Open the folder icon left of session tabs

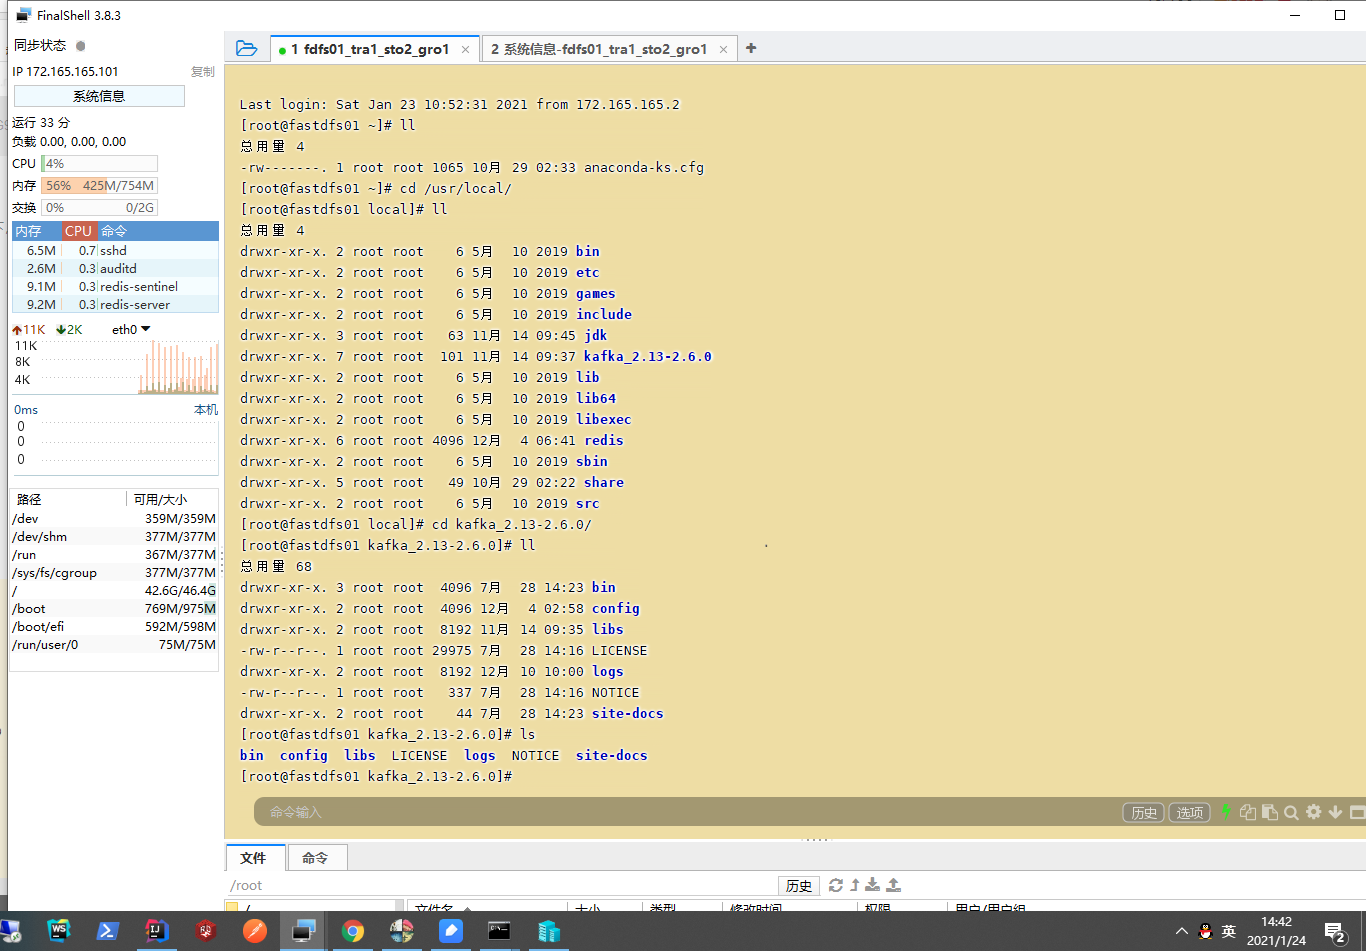coord(246,48)
